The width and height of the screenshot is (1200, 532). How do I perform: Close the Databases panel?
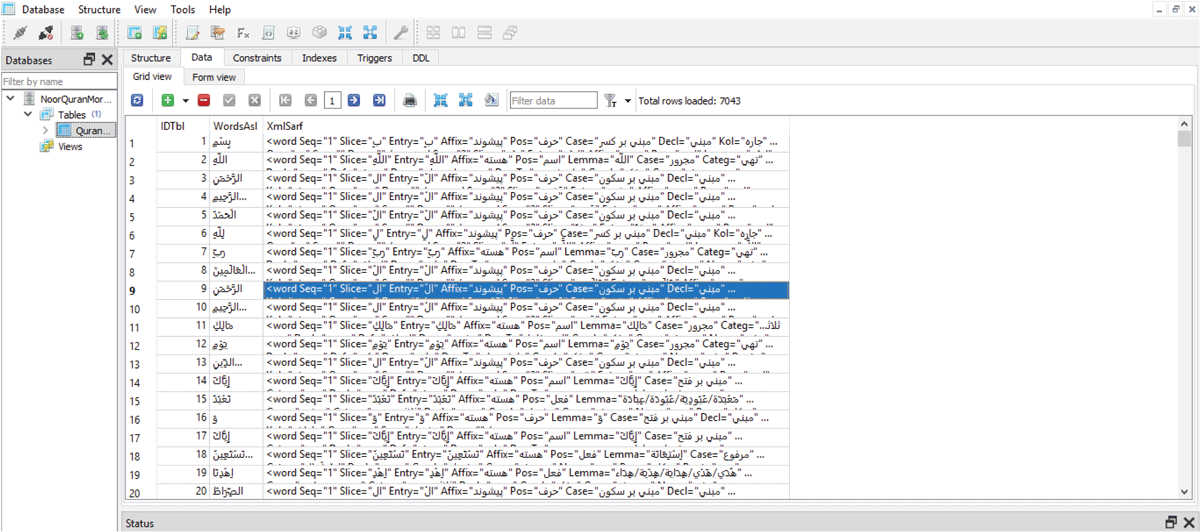(x=107, y=60)
